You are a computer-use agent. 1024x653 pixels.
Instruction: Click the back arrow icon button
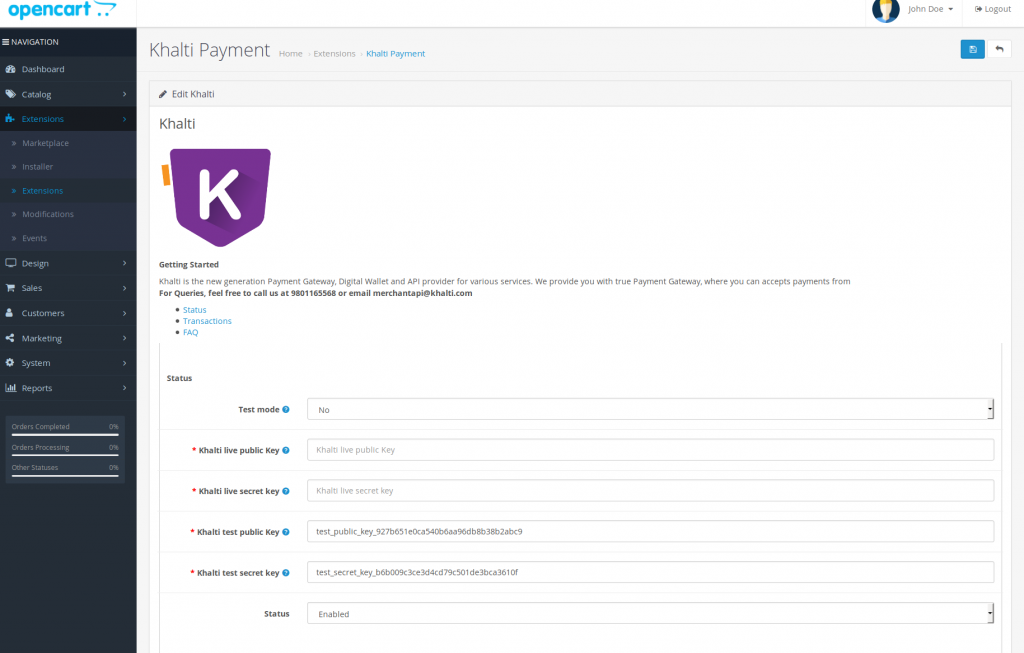pyautogui.click(x=999, y=49)
